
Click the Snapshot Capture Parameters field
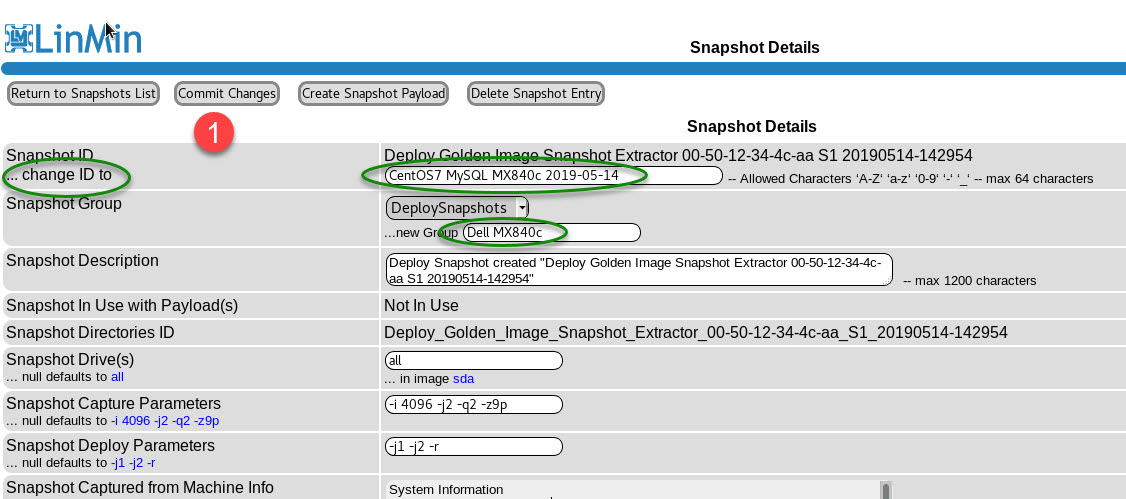[x=473, y=404]
